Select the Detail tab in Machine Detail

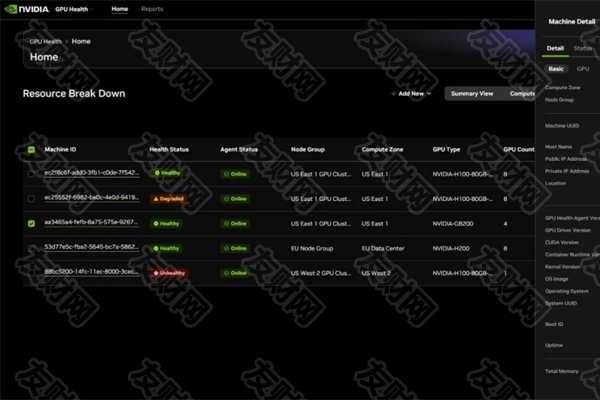555,48
